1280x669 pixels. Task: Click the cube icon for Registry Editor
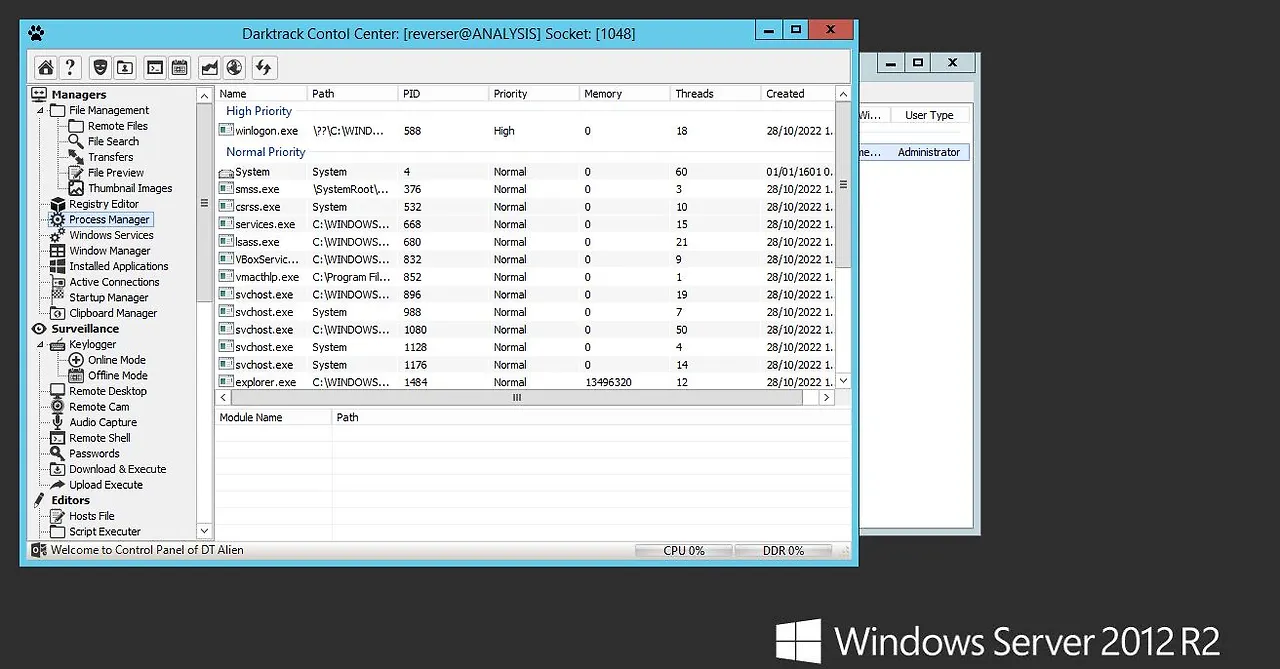[x=58, y=204]
